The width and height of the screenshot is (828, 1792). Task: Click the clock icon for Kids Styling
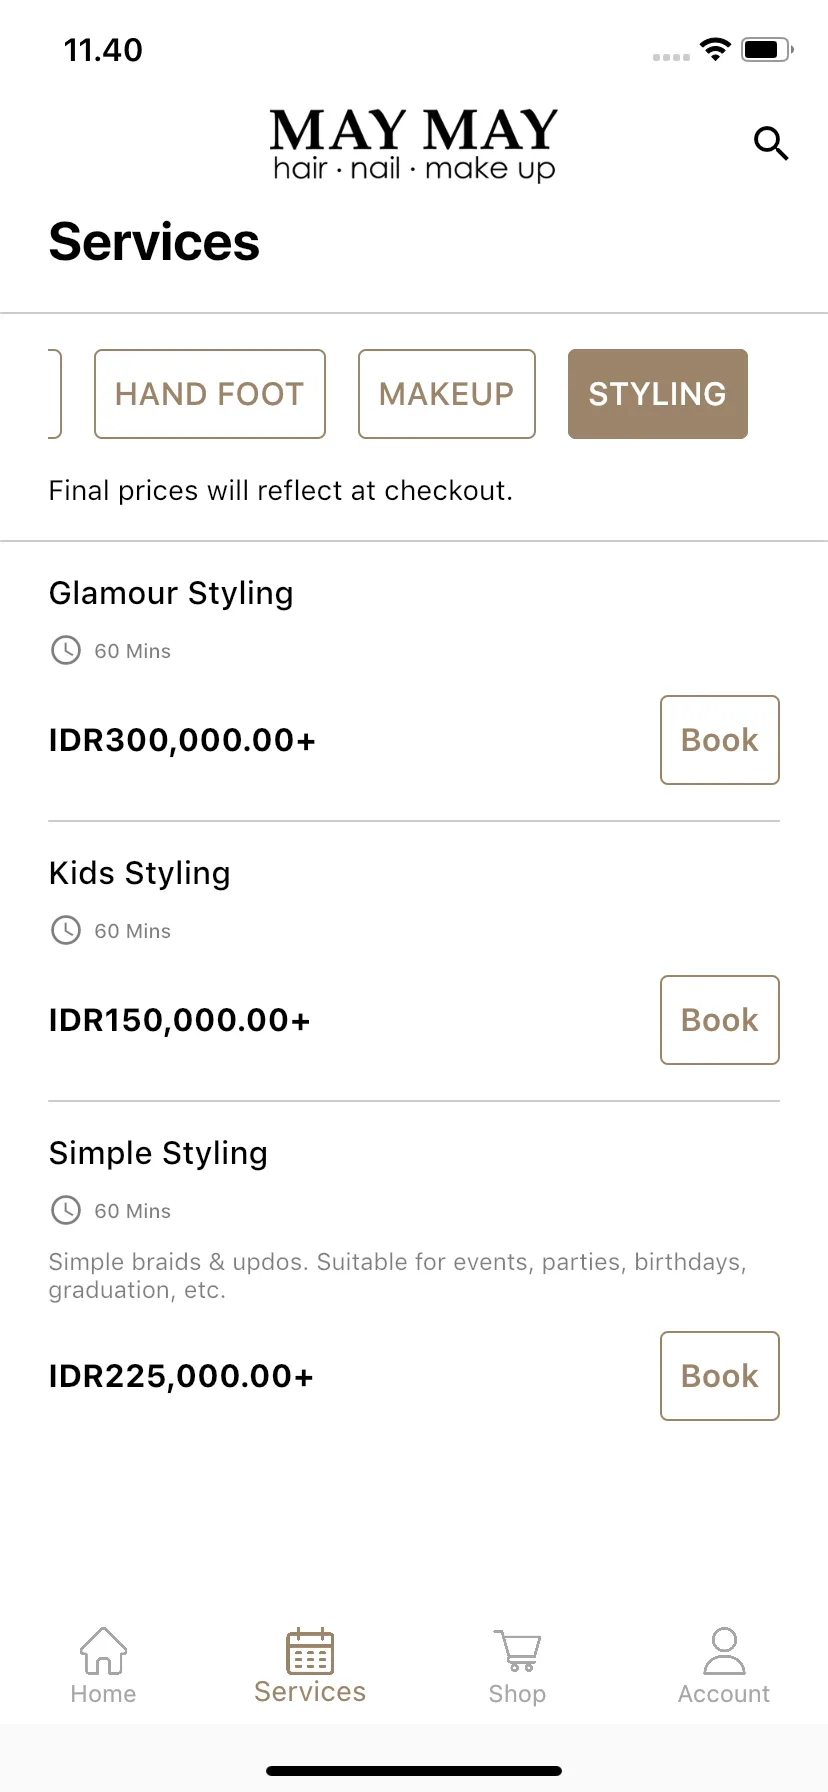point(66,931)
